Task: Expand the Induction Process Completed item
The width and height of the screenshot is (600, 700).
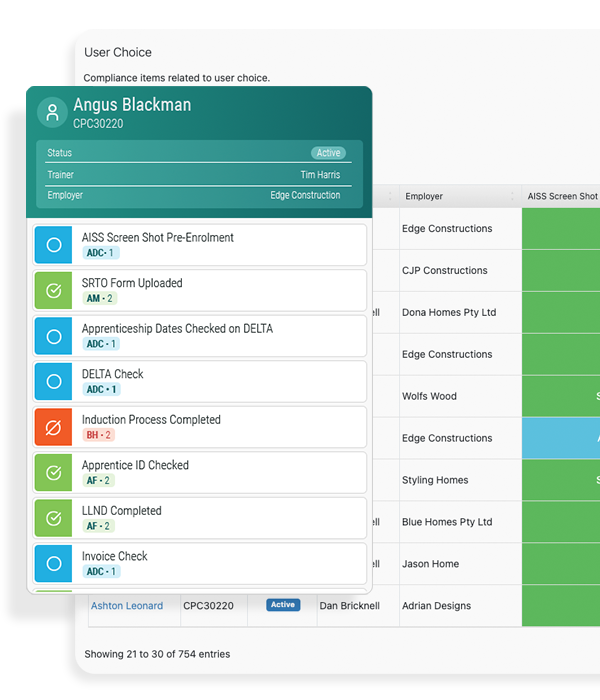Action: (200, 427)
